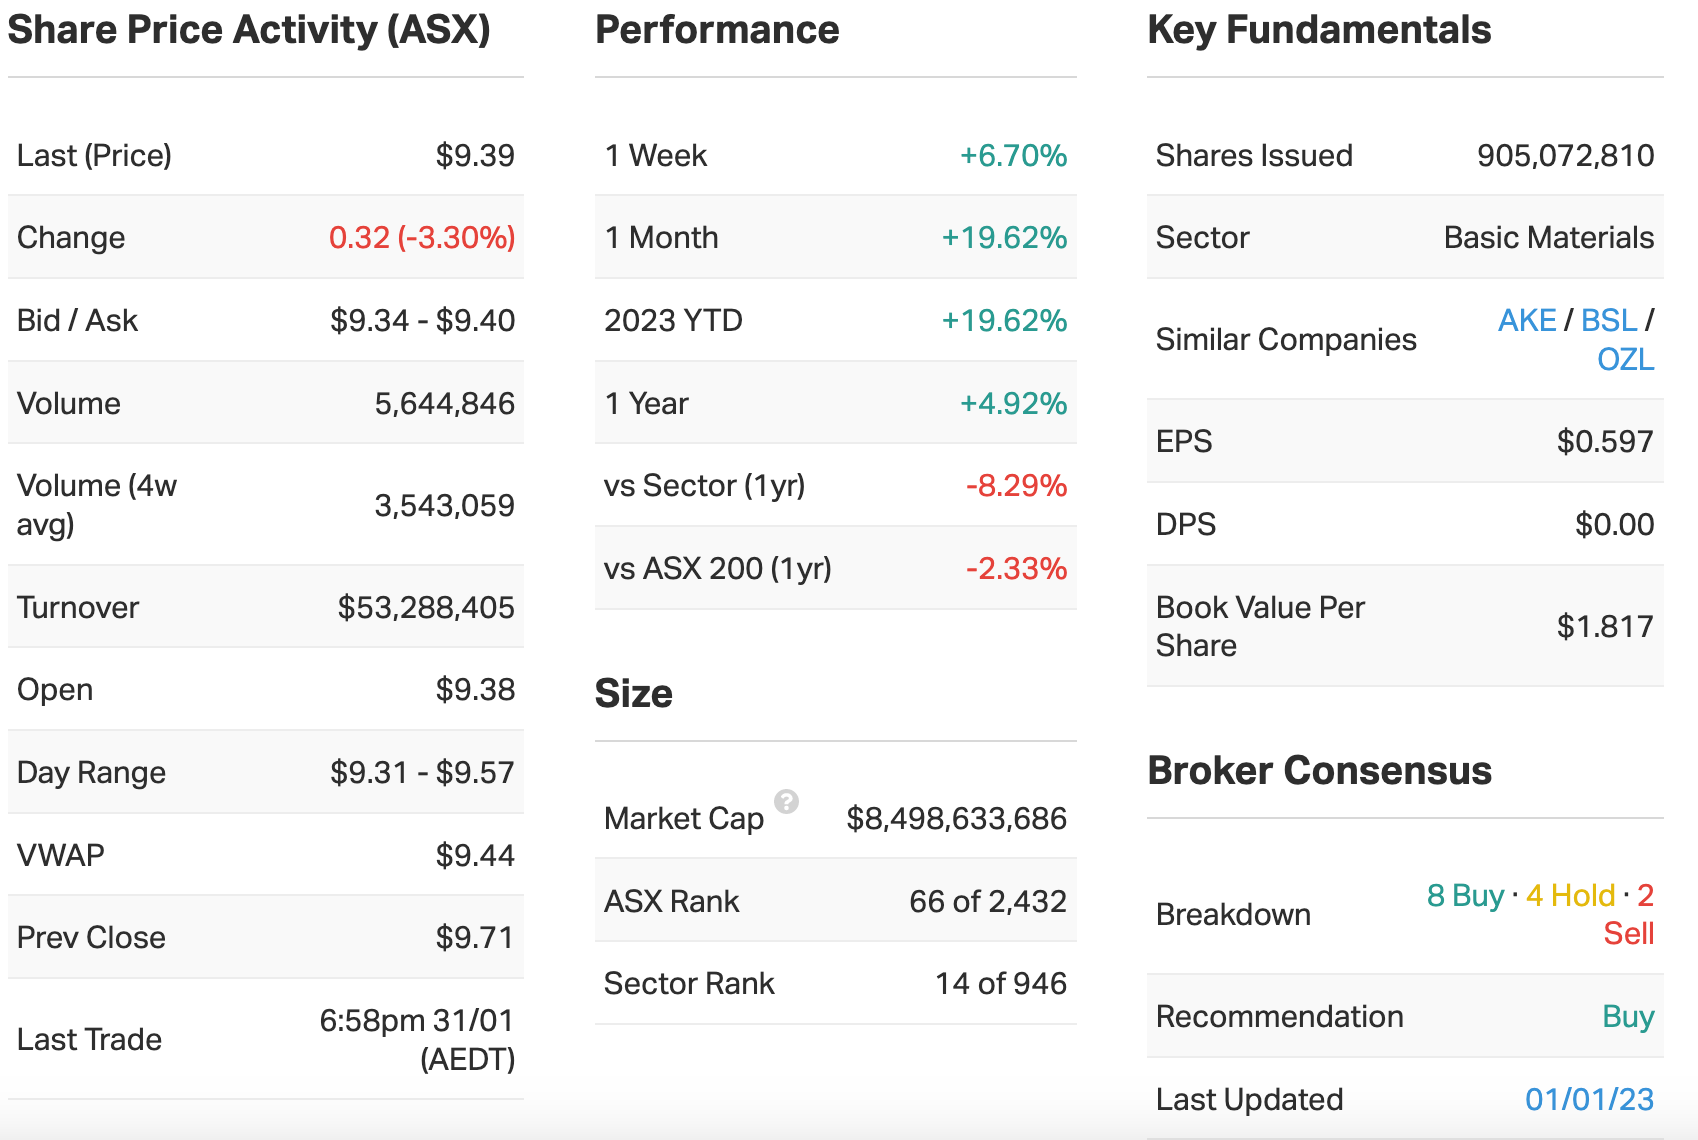This screenshot has height=1140, width=1698.
Task: Click the Broker Consensus heading
Action: 1319,771
